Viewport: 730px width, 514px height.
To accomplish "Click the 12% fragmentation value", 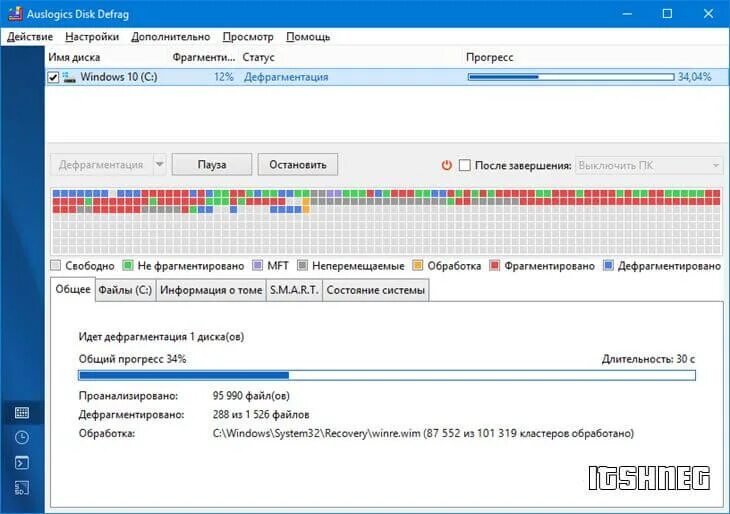I will coord(223,77).
